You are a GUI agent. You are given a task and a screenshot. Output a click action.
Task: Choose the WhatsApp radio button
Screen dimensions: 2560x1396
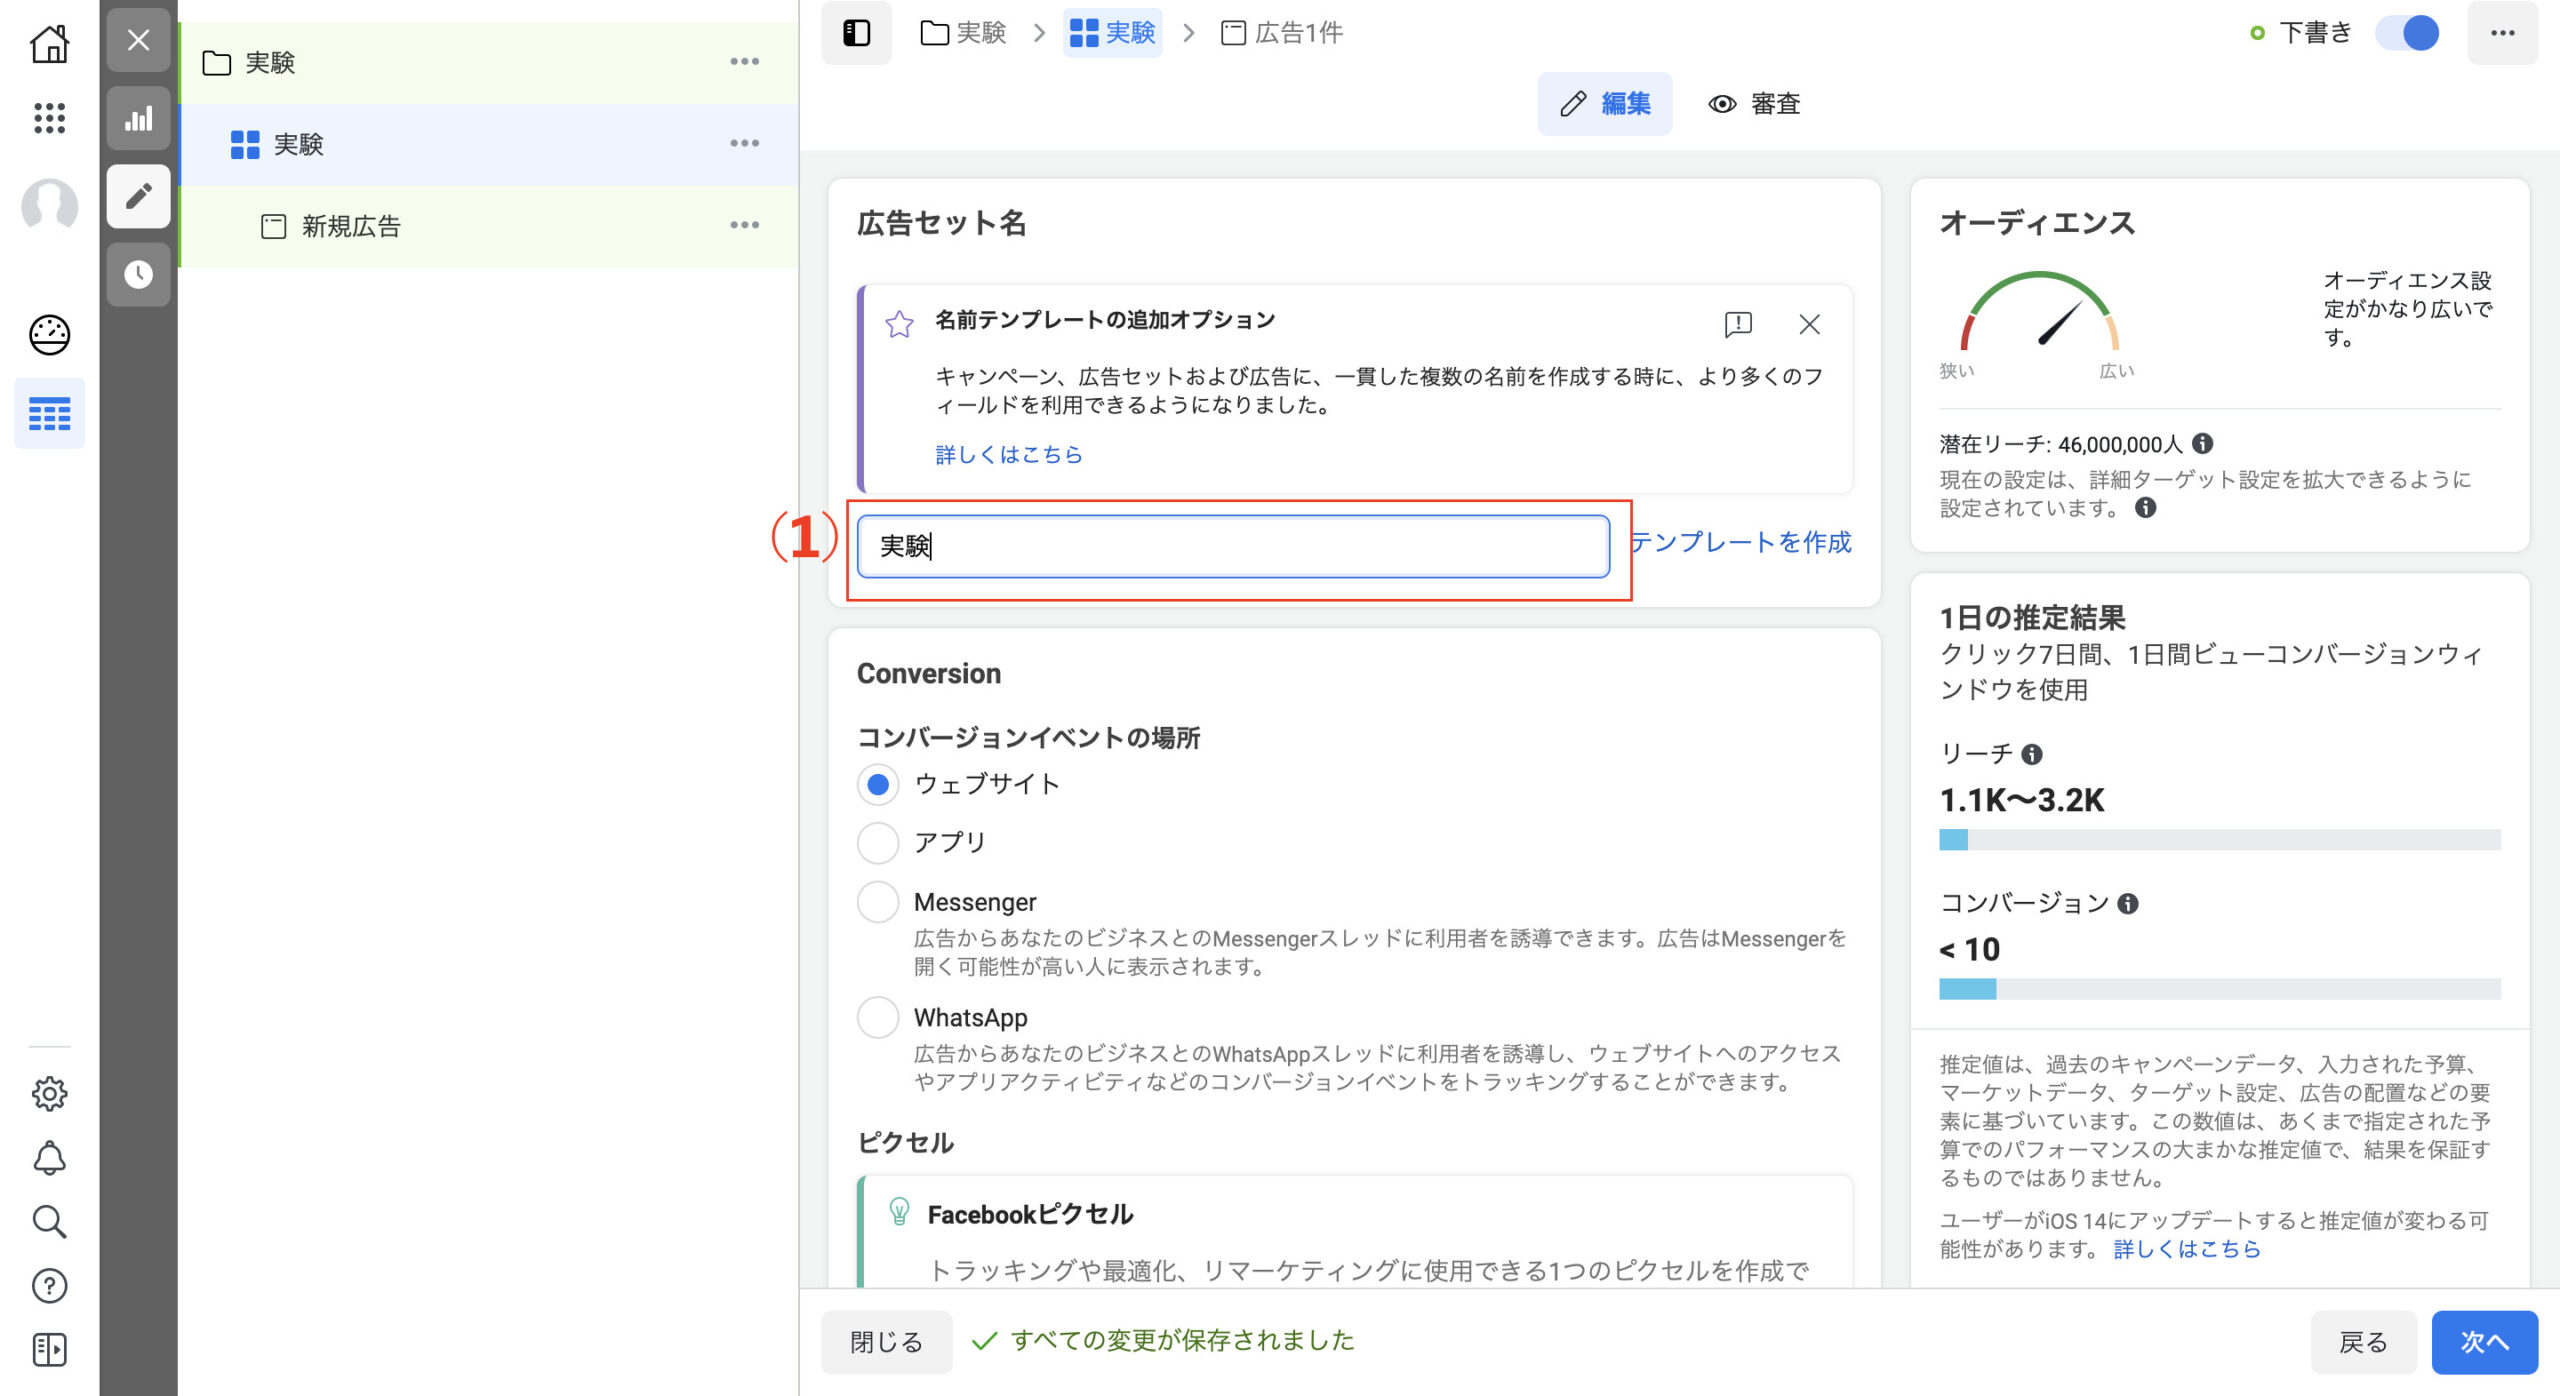coord(877,1018)
